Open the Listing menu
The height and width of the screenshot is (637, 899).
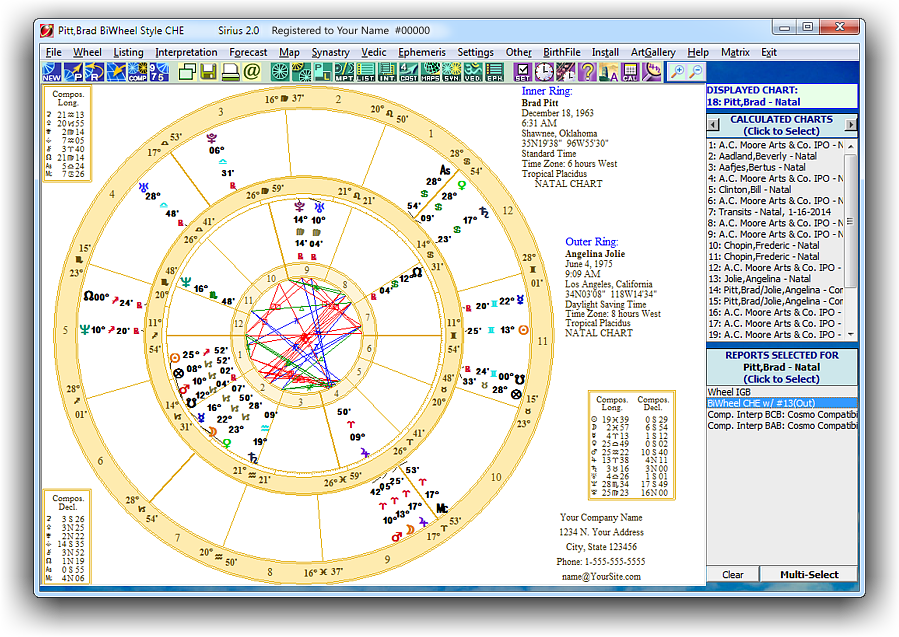click(128, 52)
